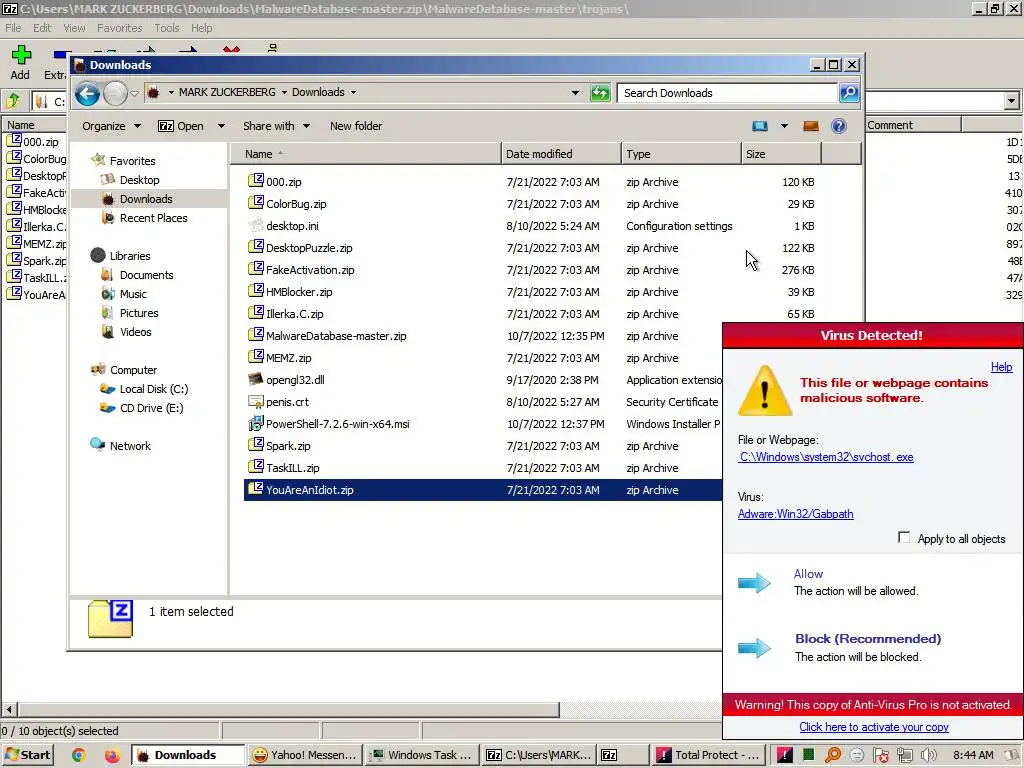
Task: Open the C:\Windows\system32\svchost.exe link
Action: pos(826,457)
